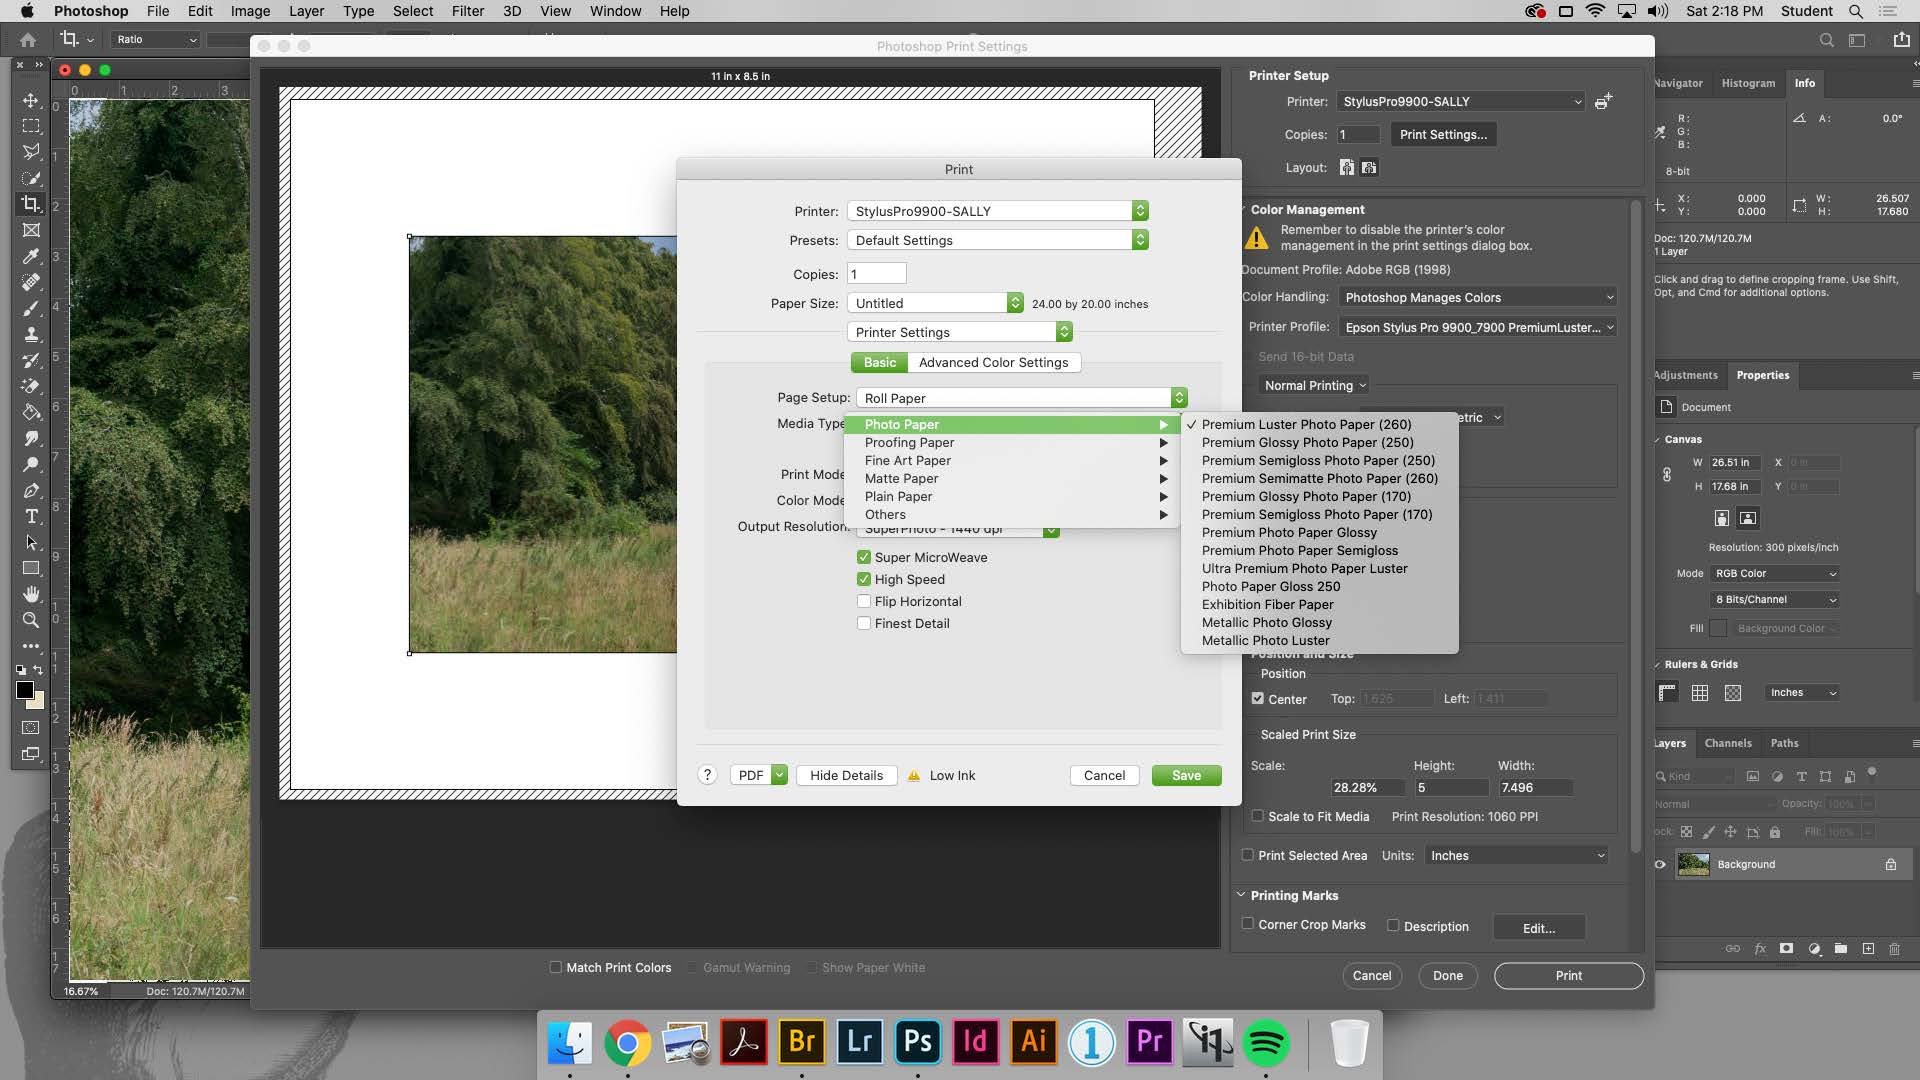Open the Printer Profile dropdown
1920x1080 pixels.
click(x=1477, y=327)
